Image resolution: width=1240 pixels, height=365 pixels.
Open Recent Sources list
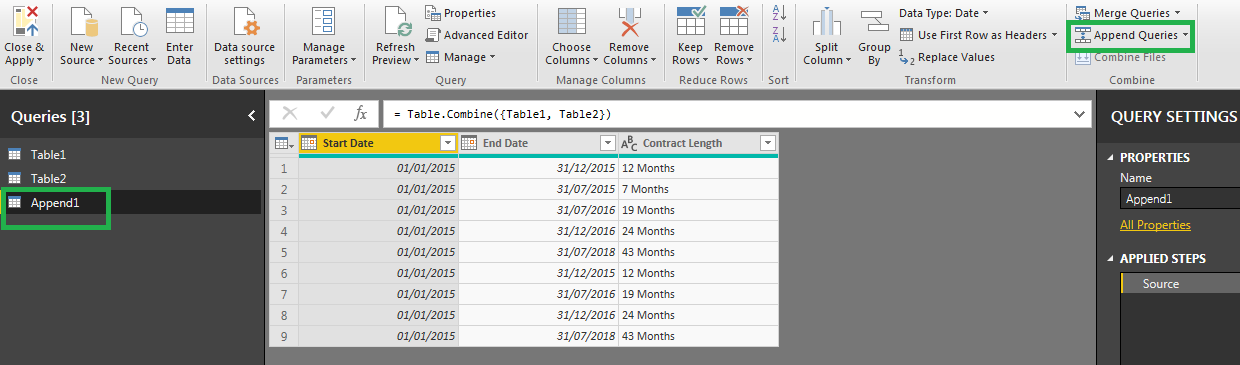point(131,35)
